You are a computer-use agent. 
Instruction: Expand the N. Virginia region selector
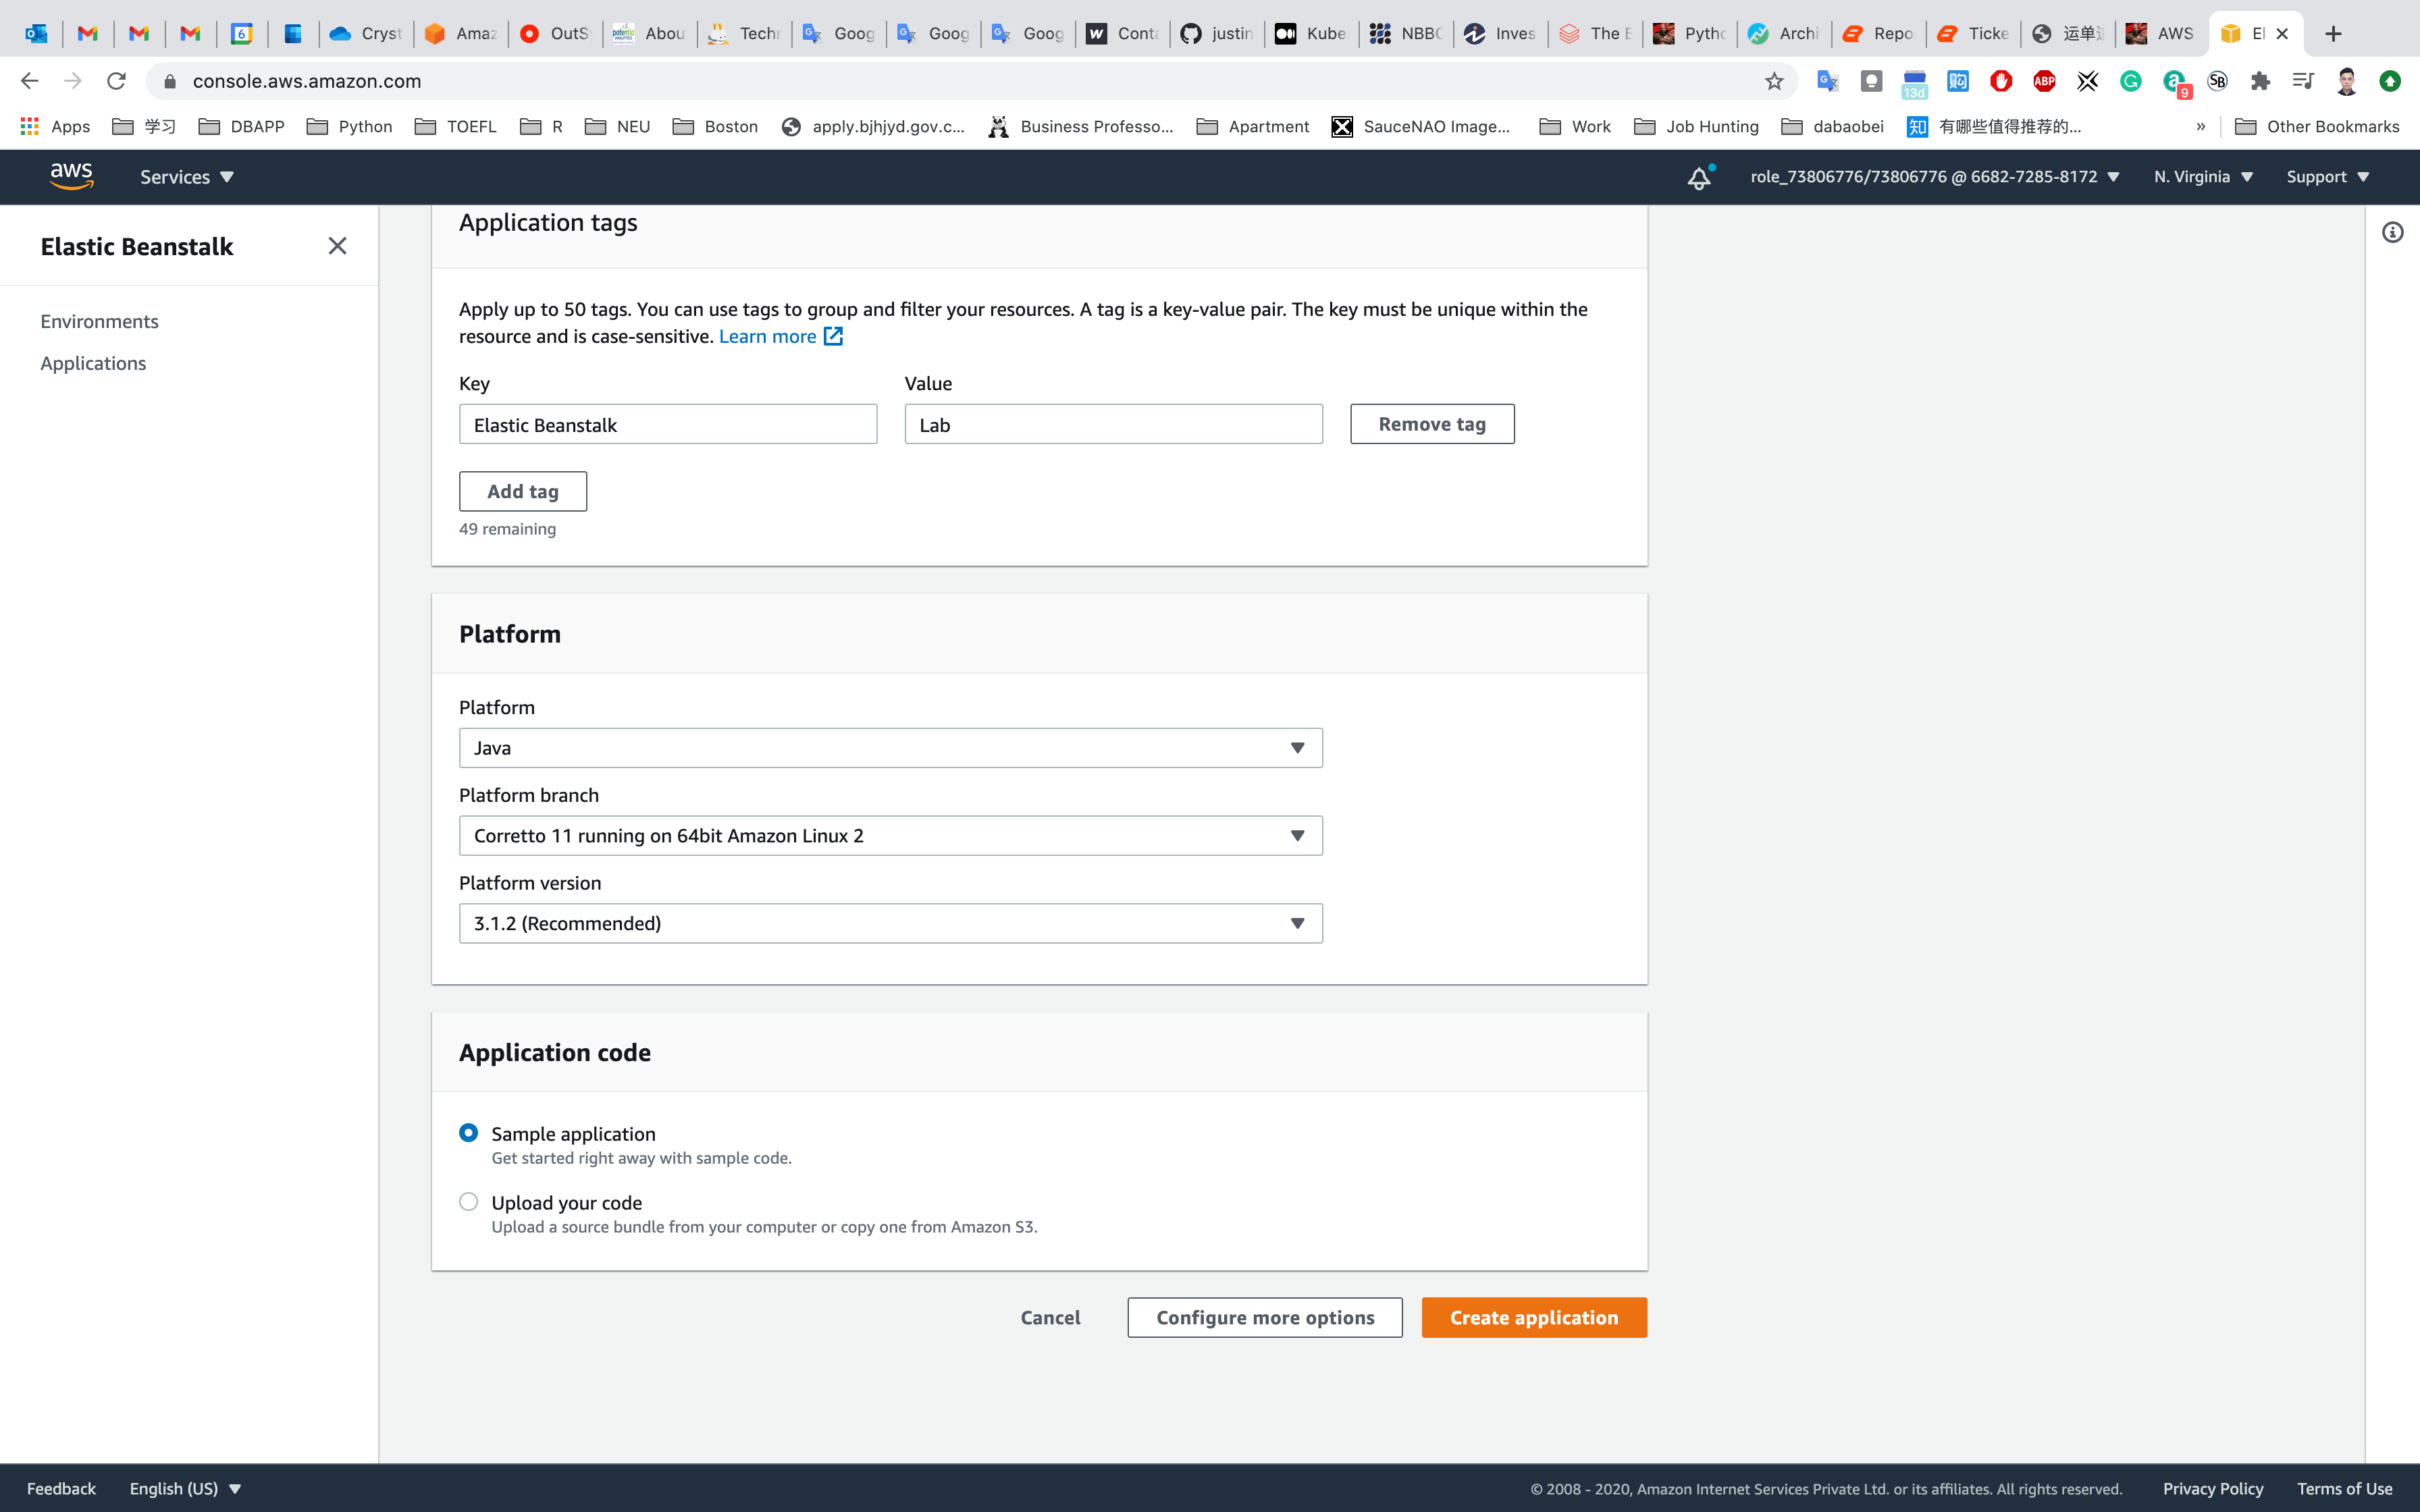pos(2203,177)
